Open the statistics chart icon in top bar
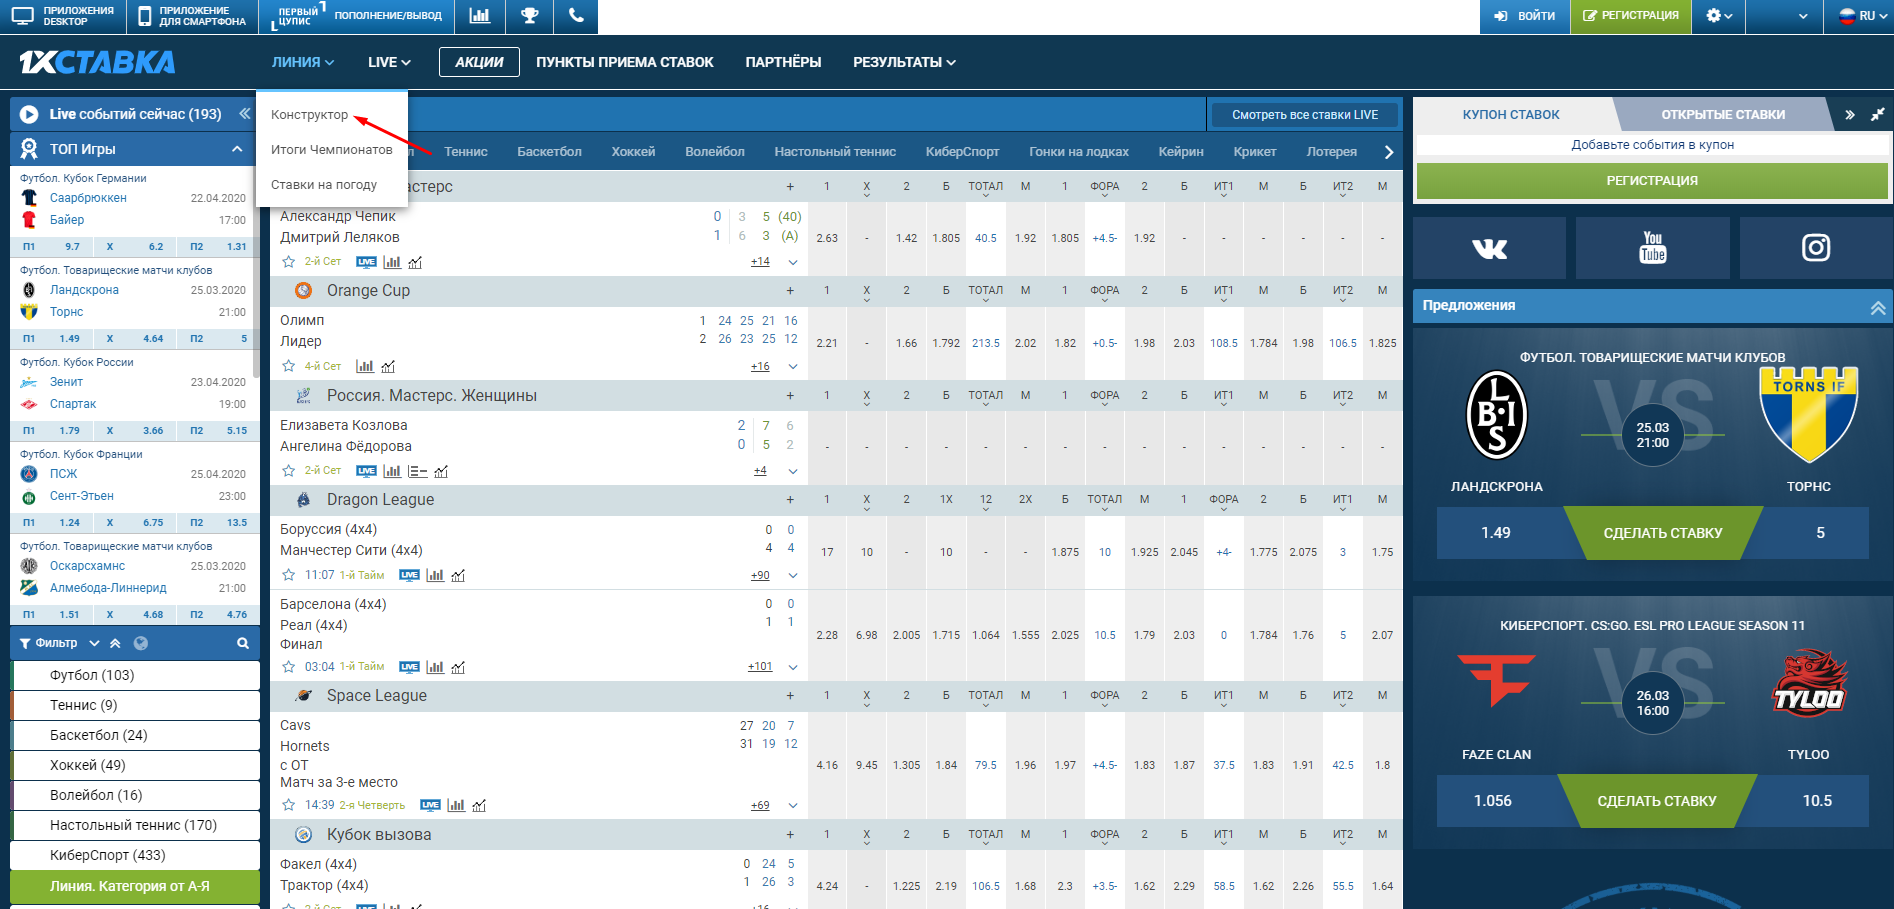This screenshot has width=1894, height=909. [480, 16]
